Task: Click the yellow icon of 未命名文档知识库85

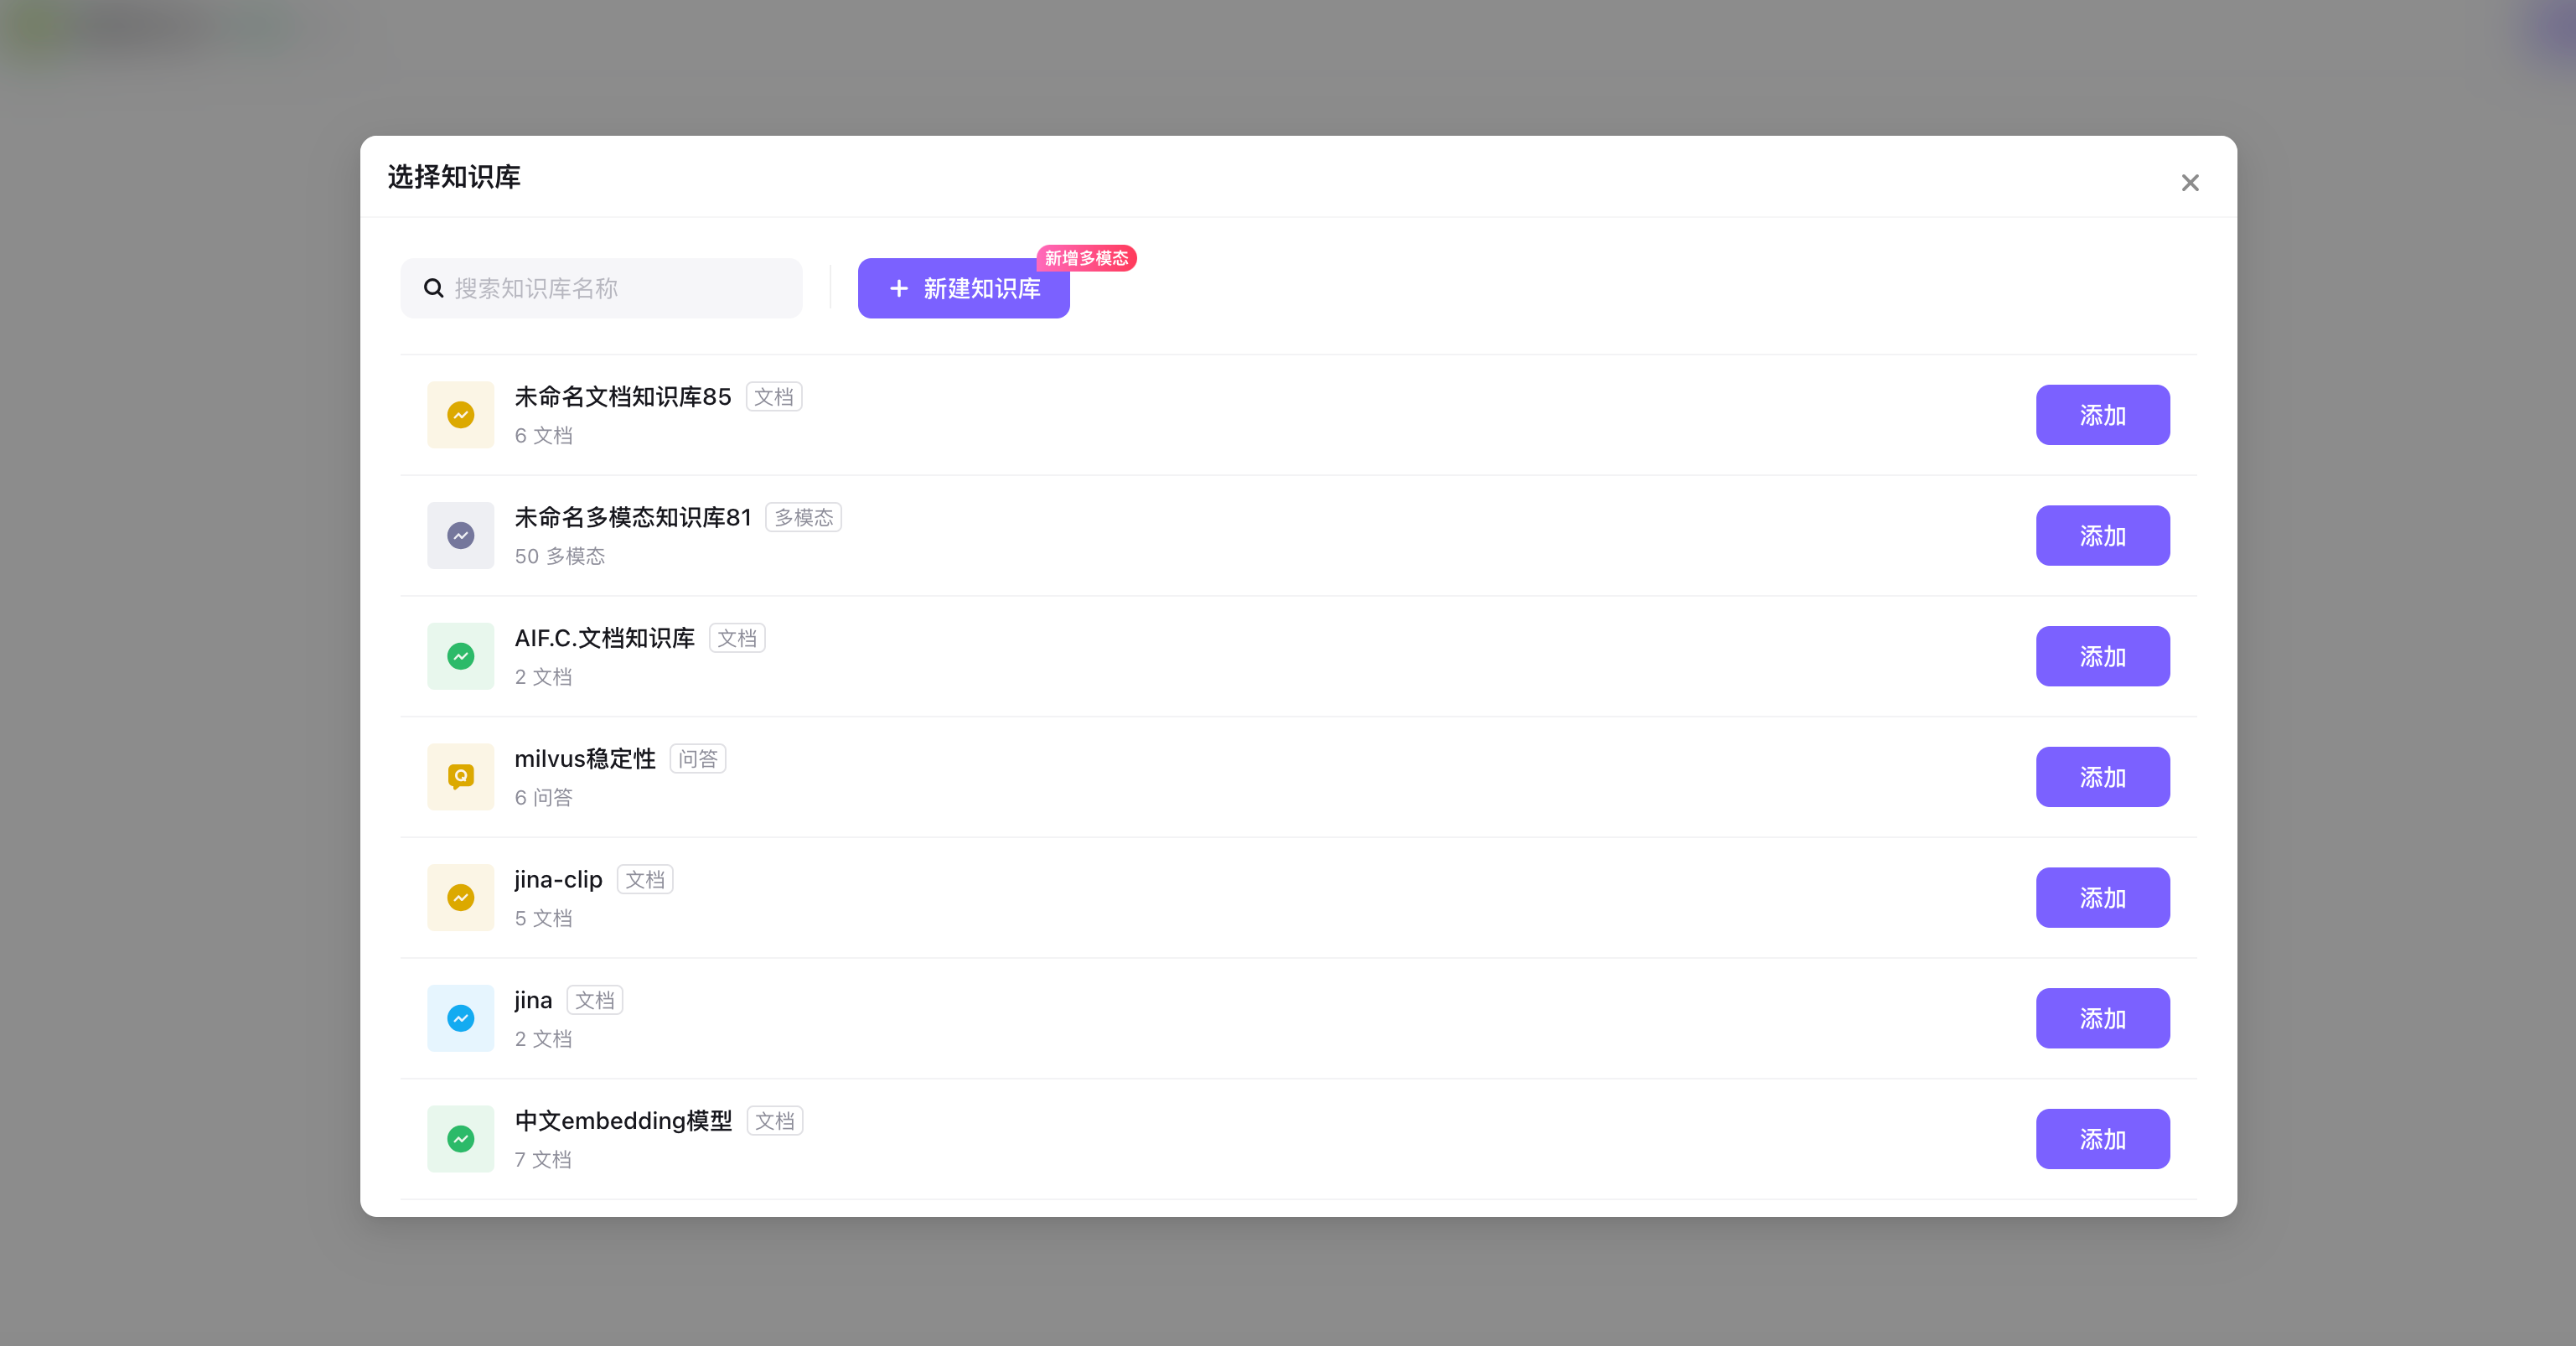Action: (x=460, y=415)
